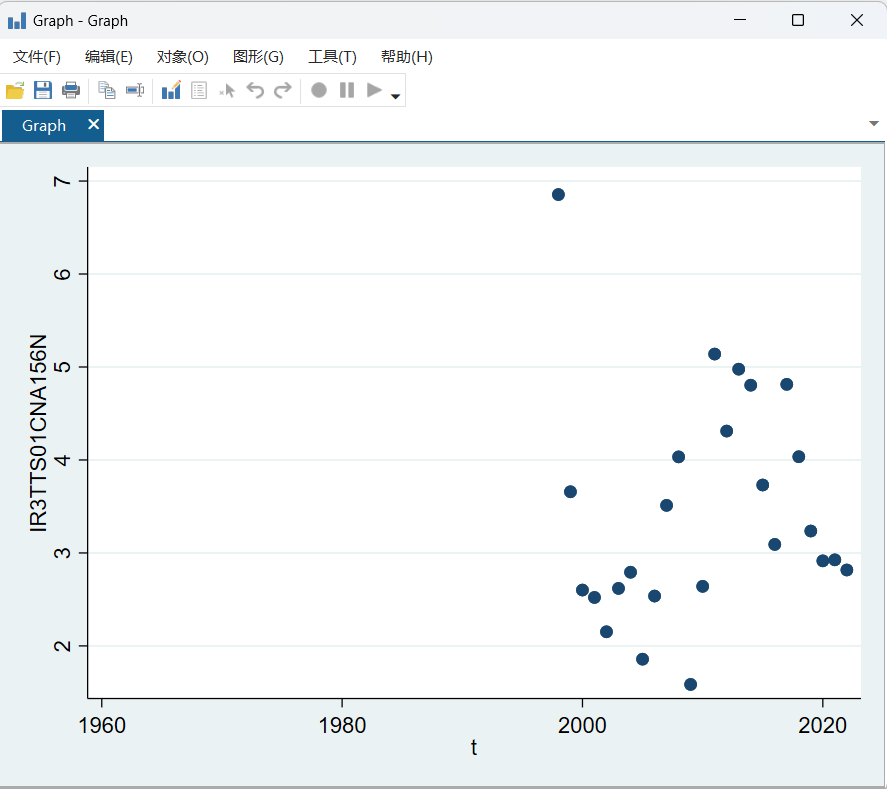
Task: Copy the graph to the clipboard
Action: 106,91
